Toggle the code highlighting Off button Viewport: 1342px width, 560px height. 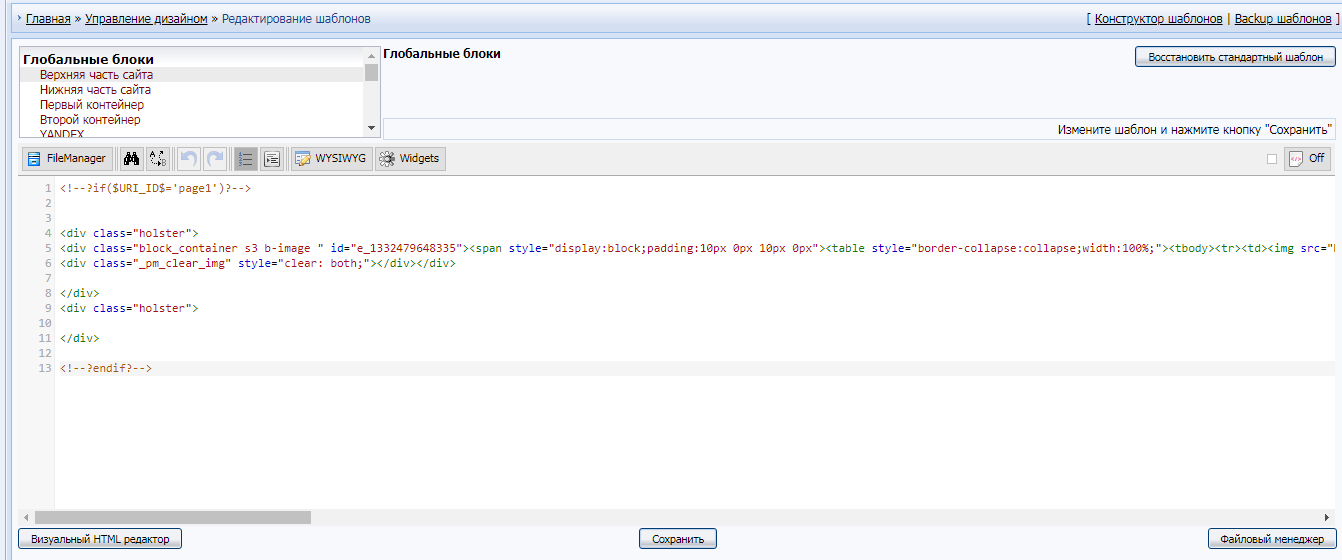1307,158
